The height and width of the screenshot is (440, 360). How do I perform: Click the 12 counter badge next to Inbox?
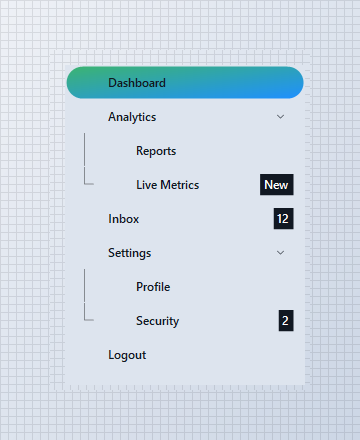click(284, 219)
